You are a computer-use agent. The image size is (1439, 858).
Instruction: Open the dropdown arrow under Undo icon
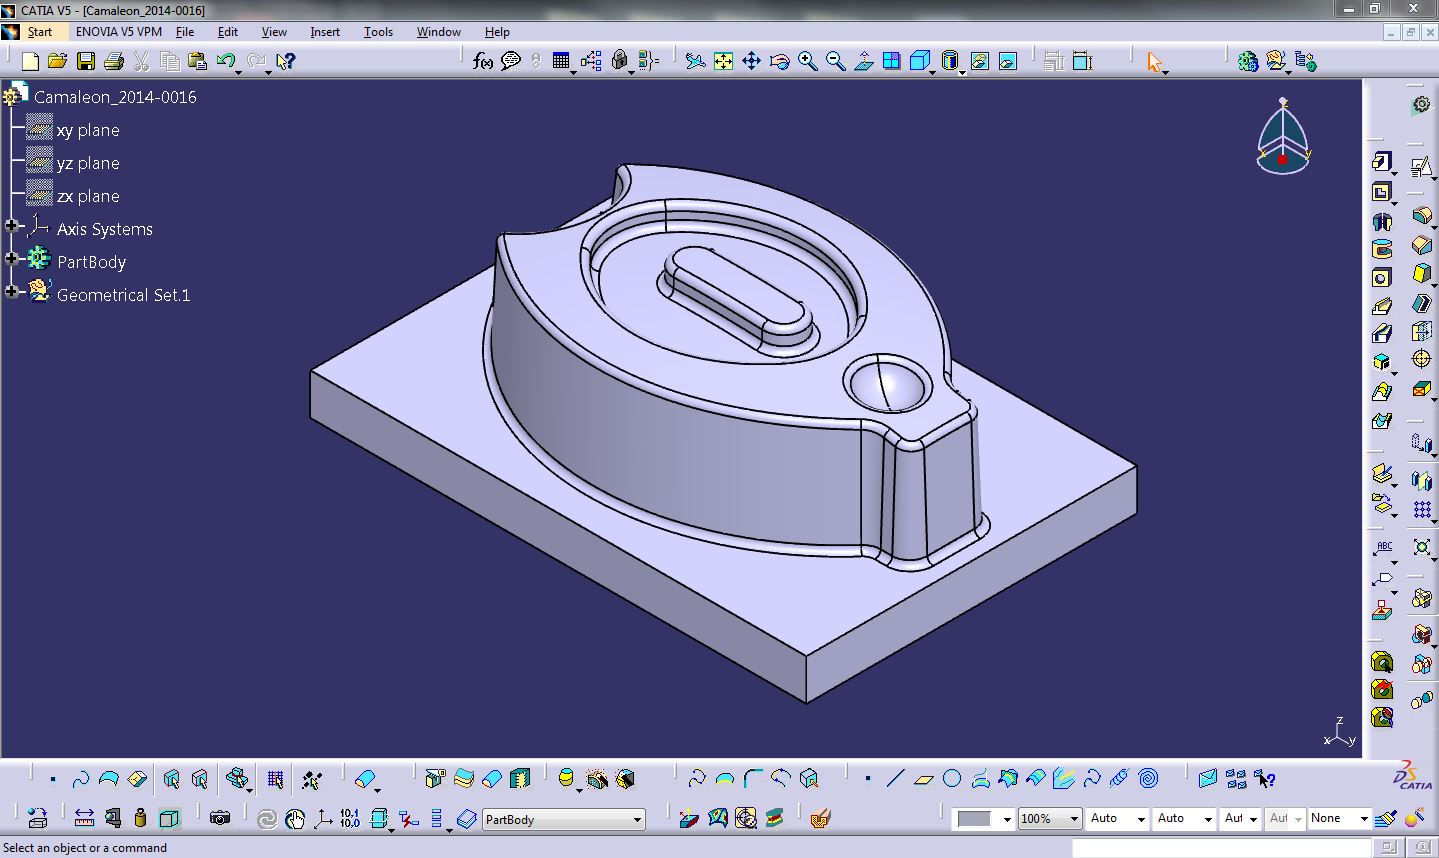coord(241,71)
